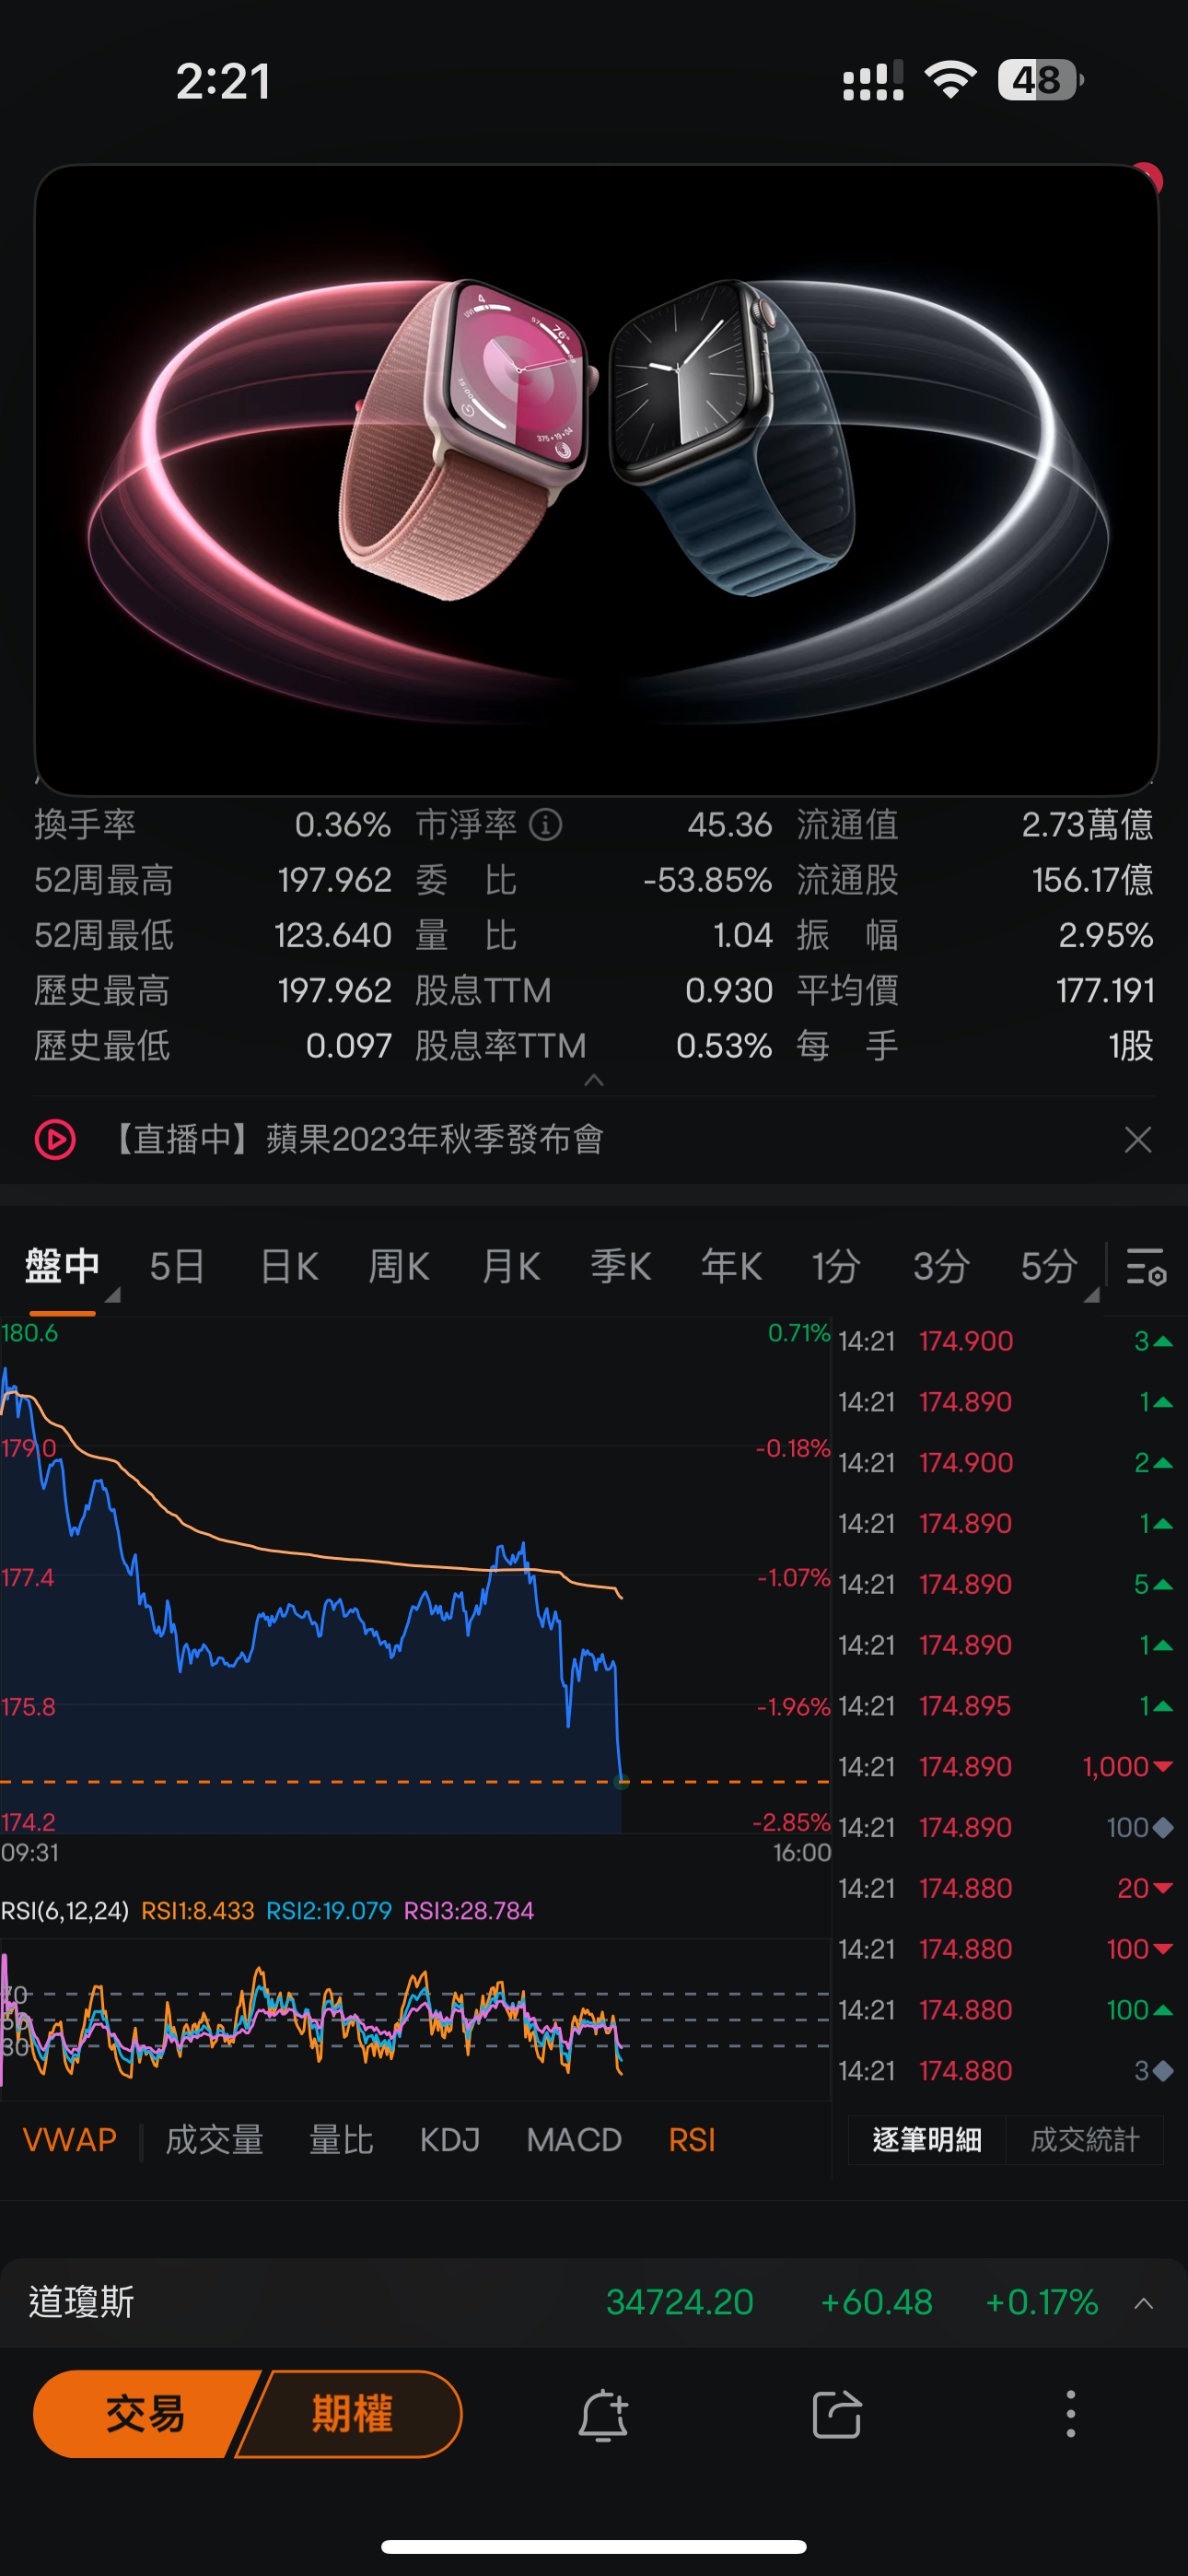1188x2576 pixels.
Task: Select the RSI indicator
Action: coord(692,2139)
